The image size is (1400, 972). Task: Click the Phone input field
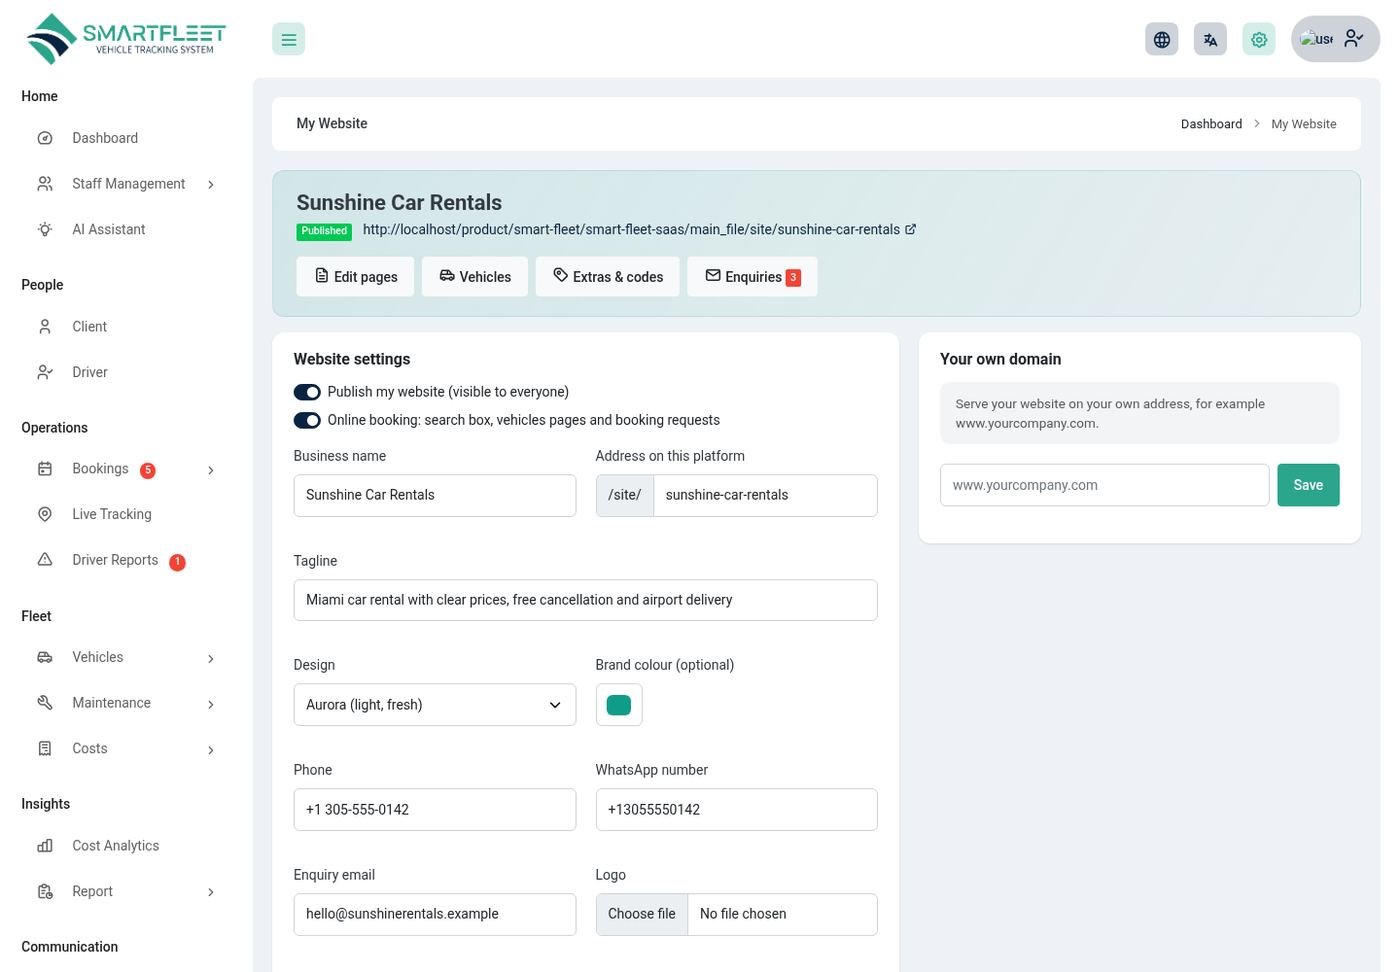pos(434,810)
